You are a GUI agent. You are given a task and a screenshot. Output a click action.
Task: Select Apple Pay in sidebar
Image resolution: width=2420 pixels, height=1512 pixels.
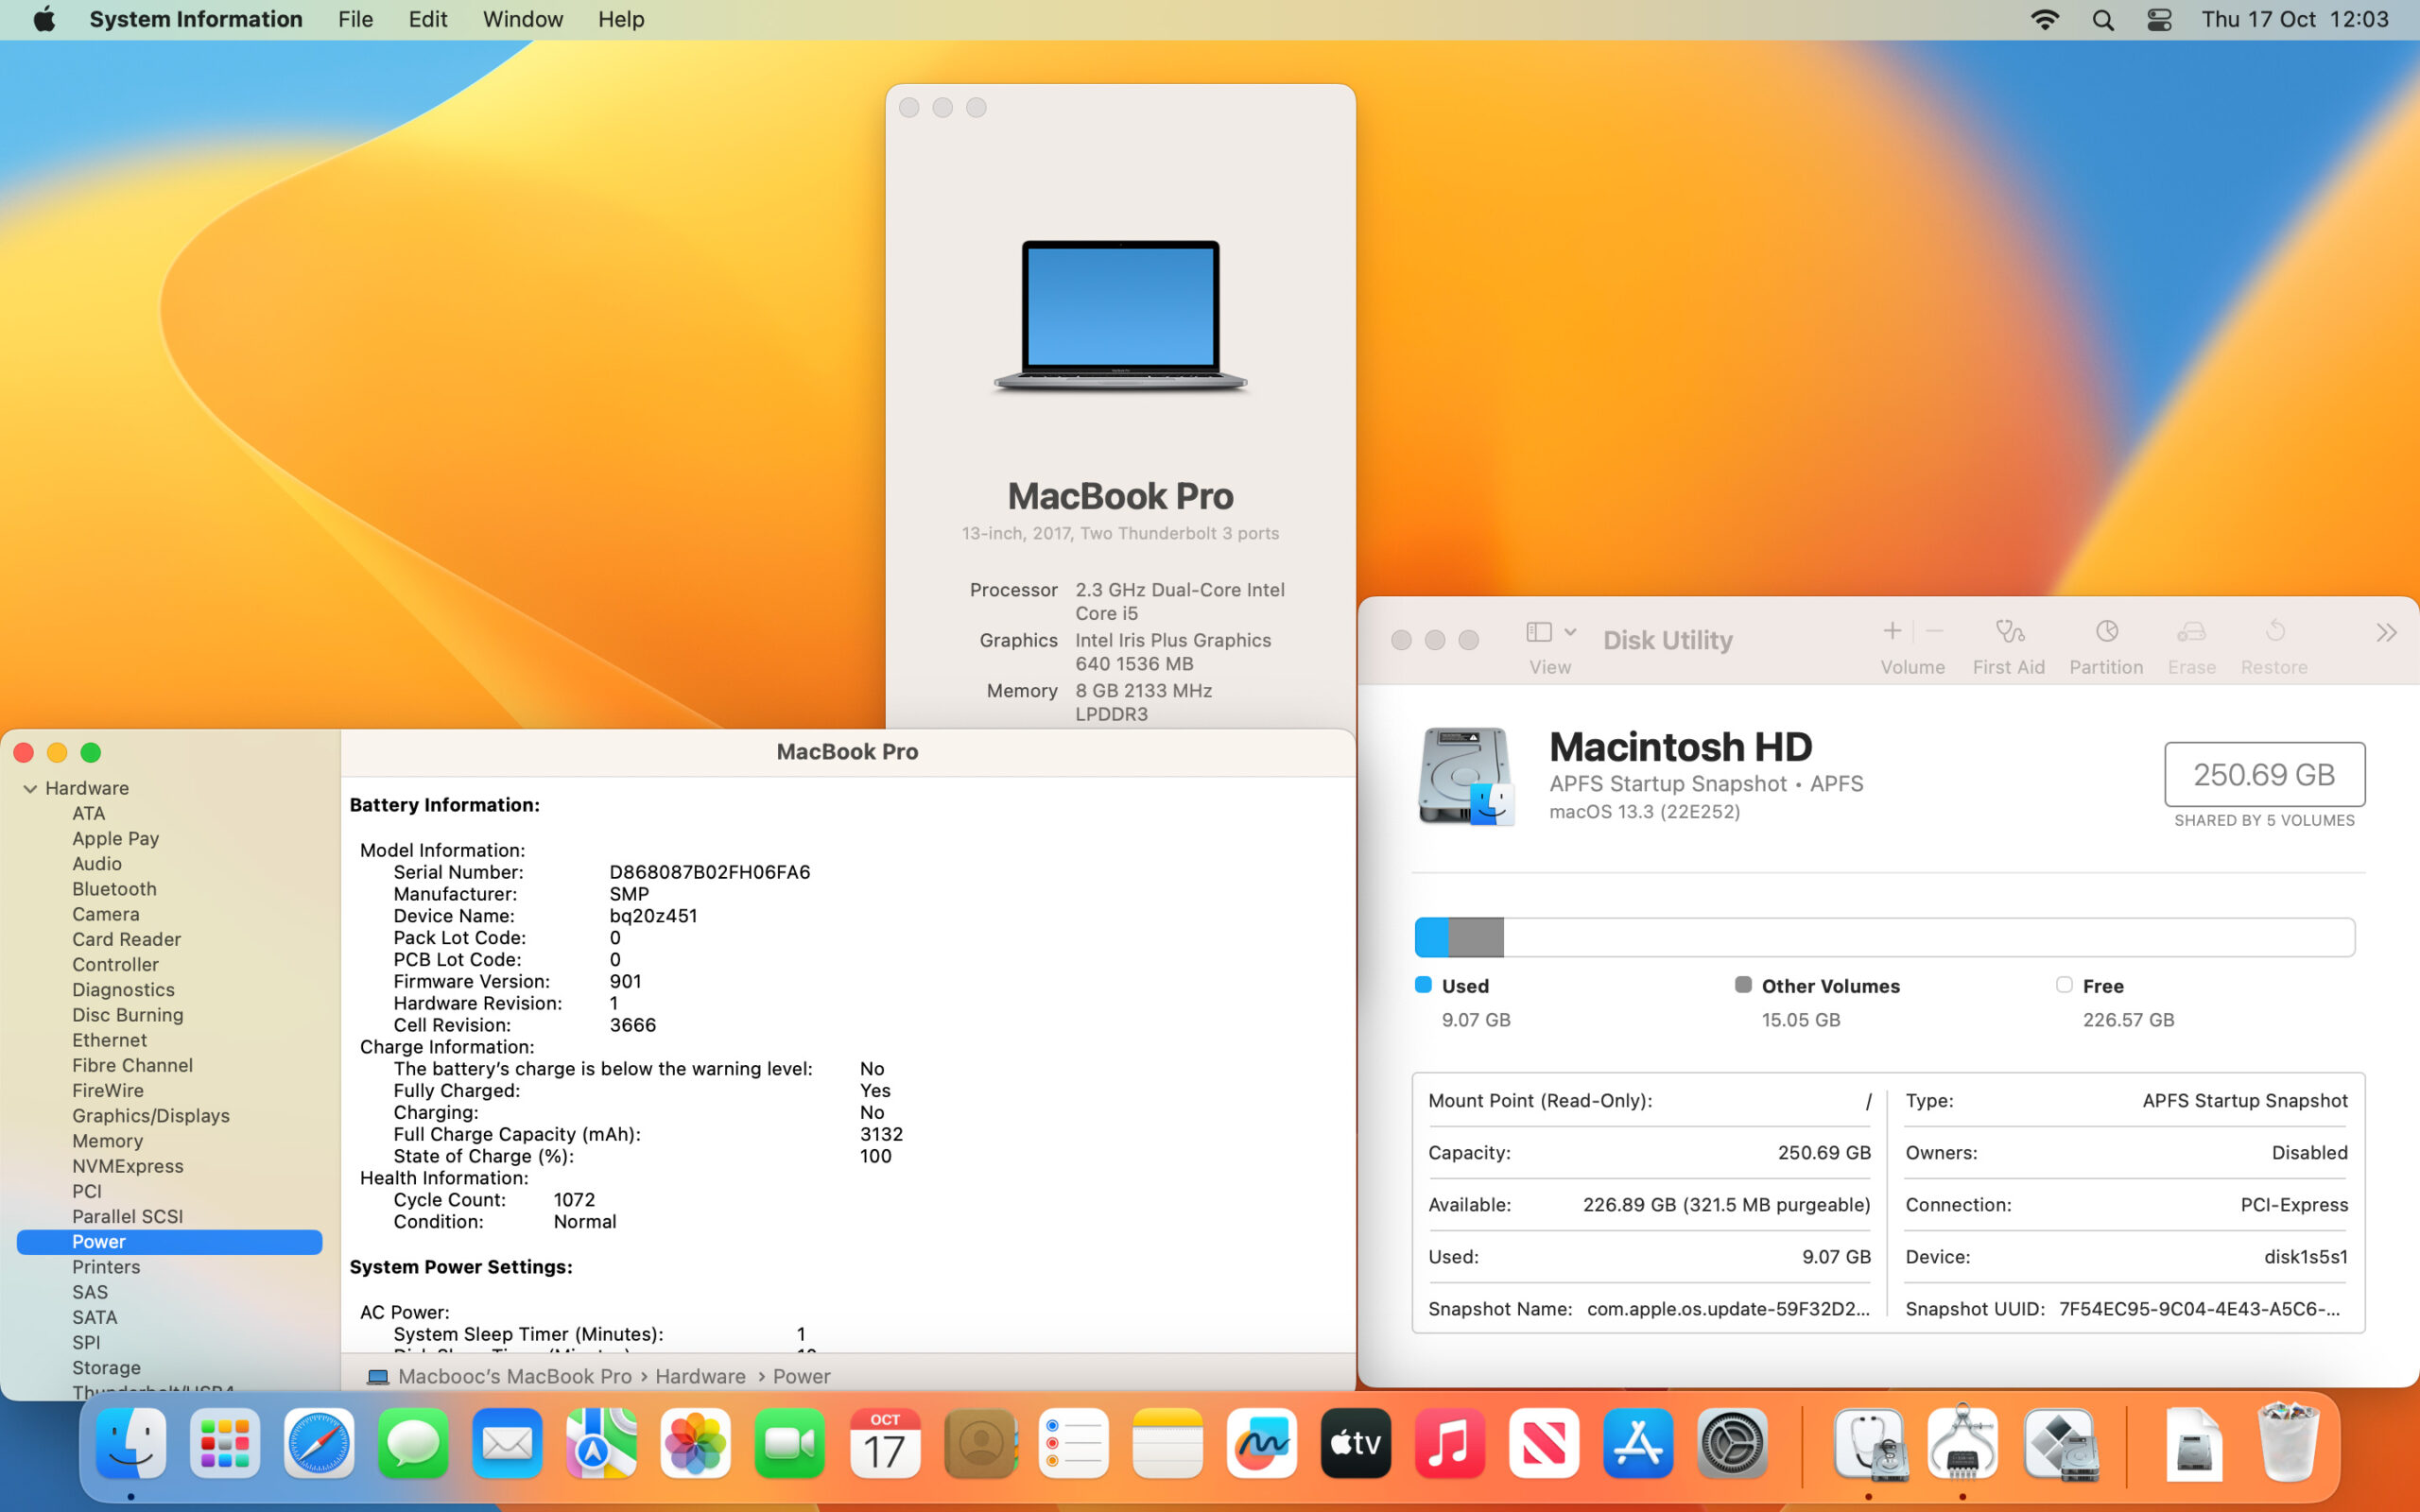(115, 839)
